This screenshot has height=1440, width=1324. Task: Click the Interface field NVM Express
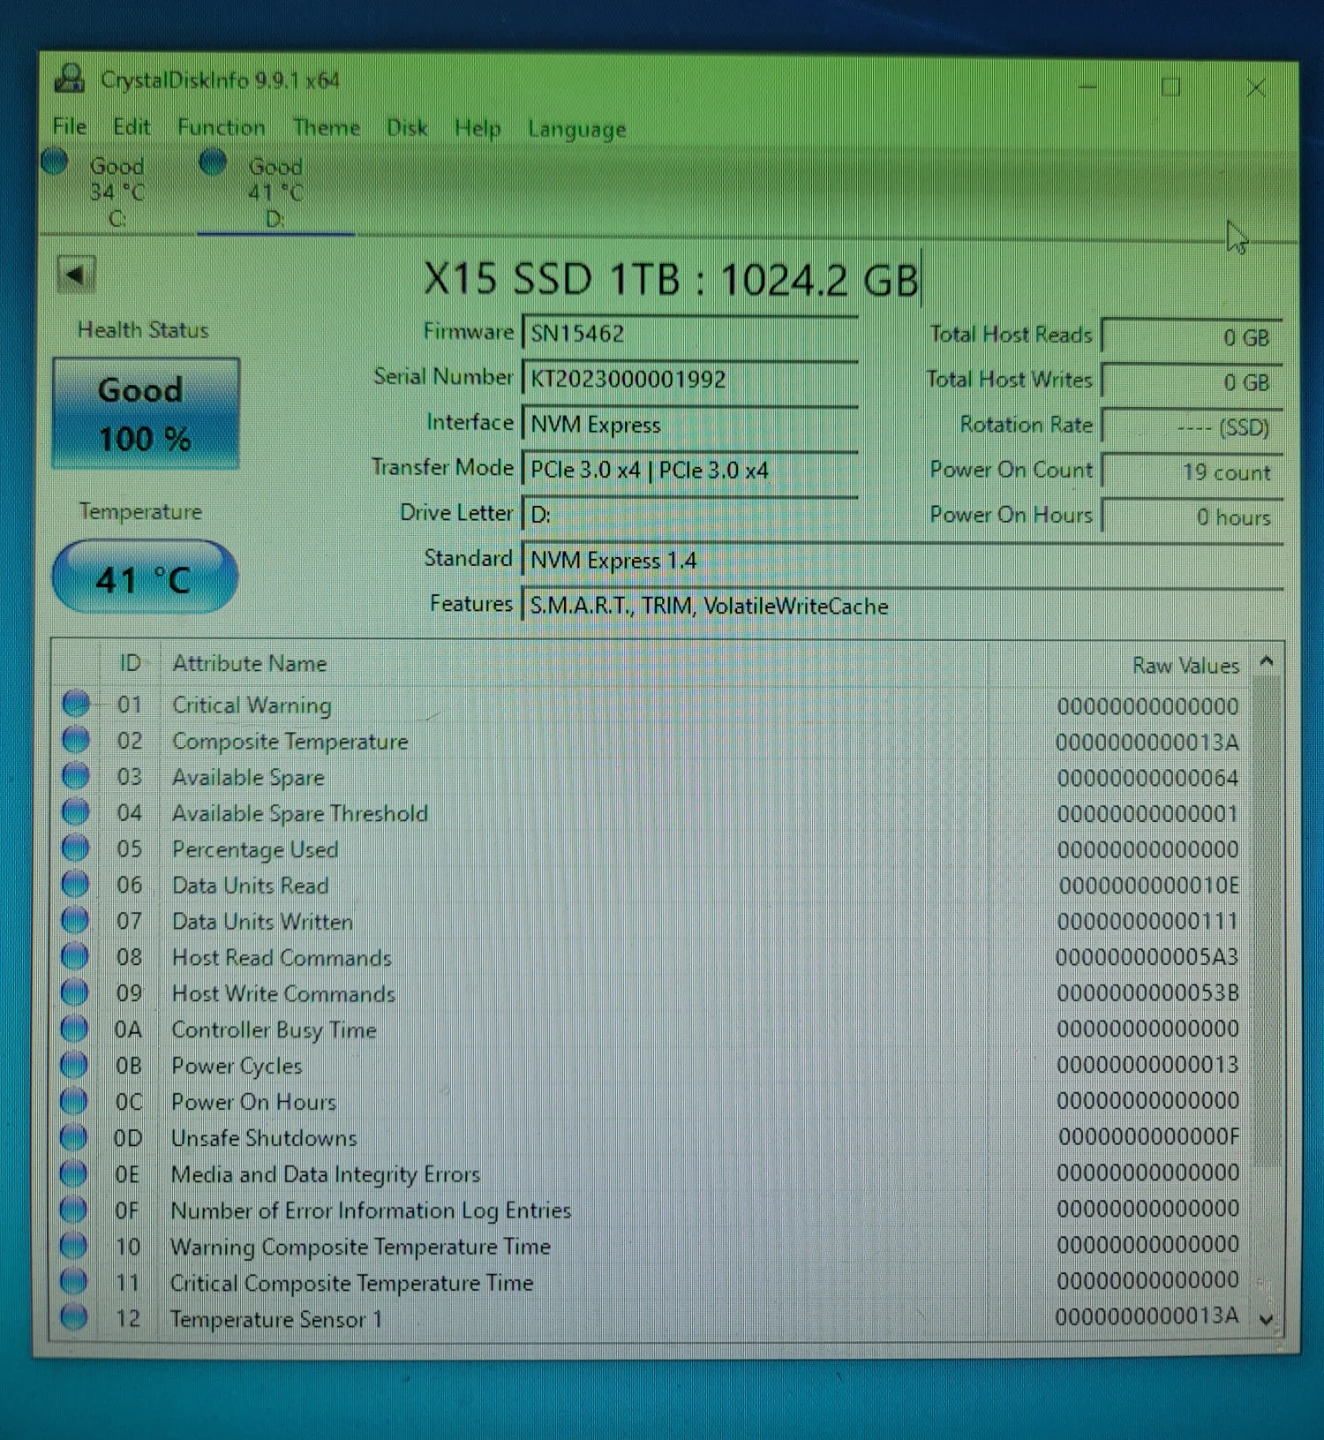[690, 424]
